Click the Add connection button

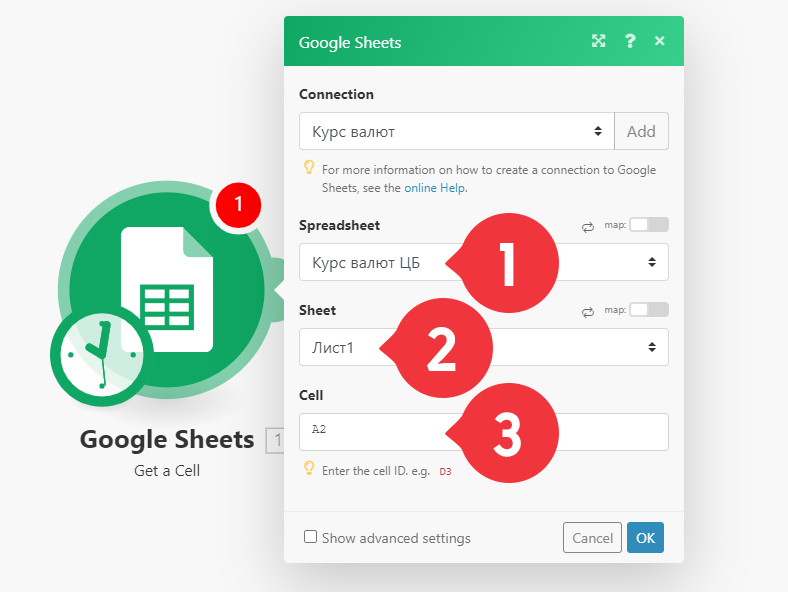(641, 131)
